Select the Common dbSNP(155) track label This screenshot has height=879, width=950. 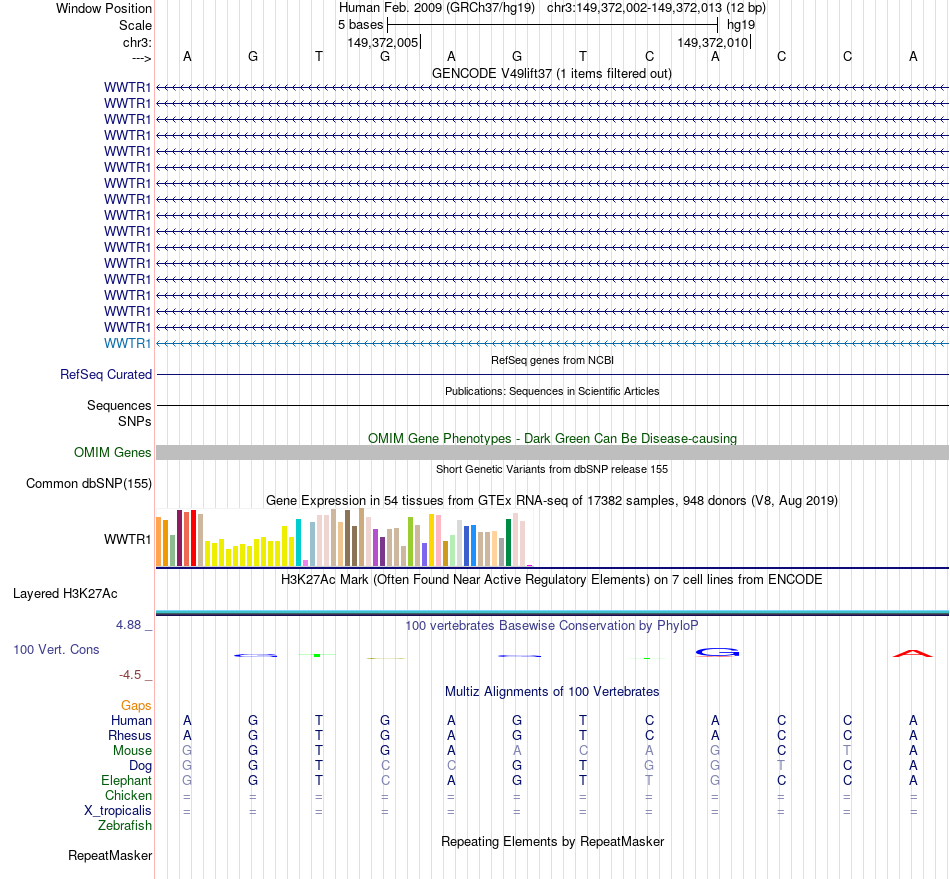pos(88,483)
